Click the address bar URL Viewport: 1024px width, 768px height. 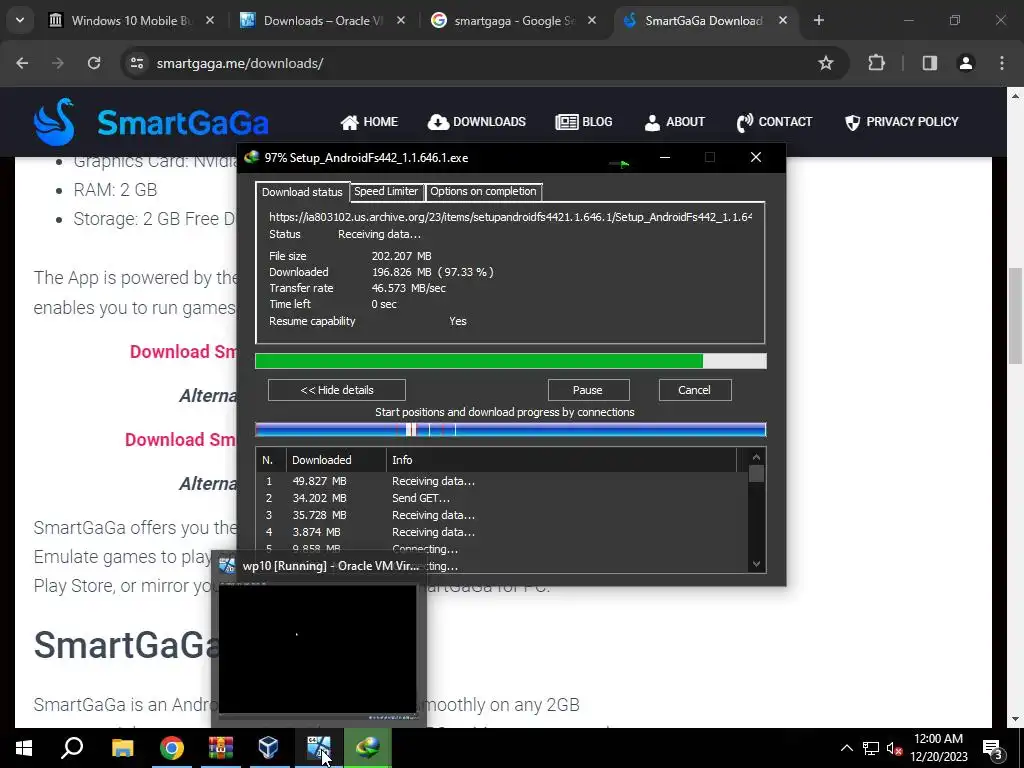[x=240, y=63]
